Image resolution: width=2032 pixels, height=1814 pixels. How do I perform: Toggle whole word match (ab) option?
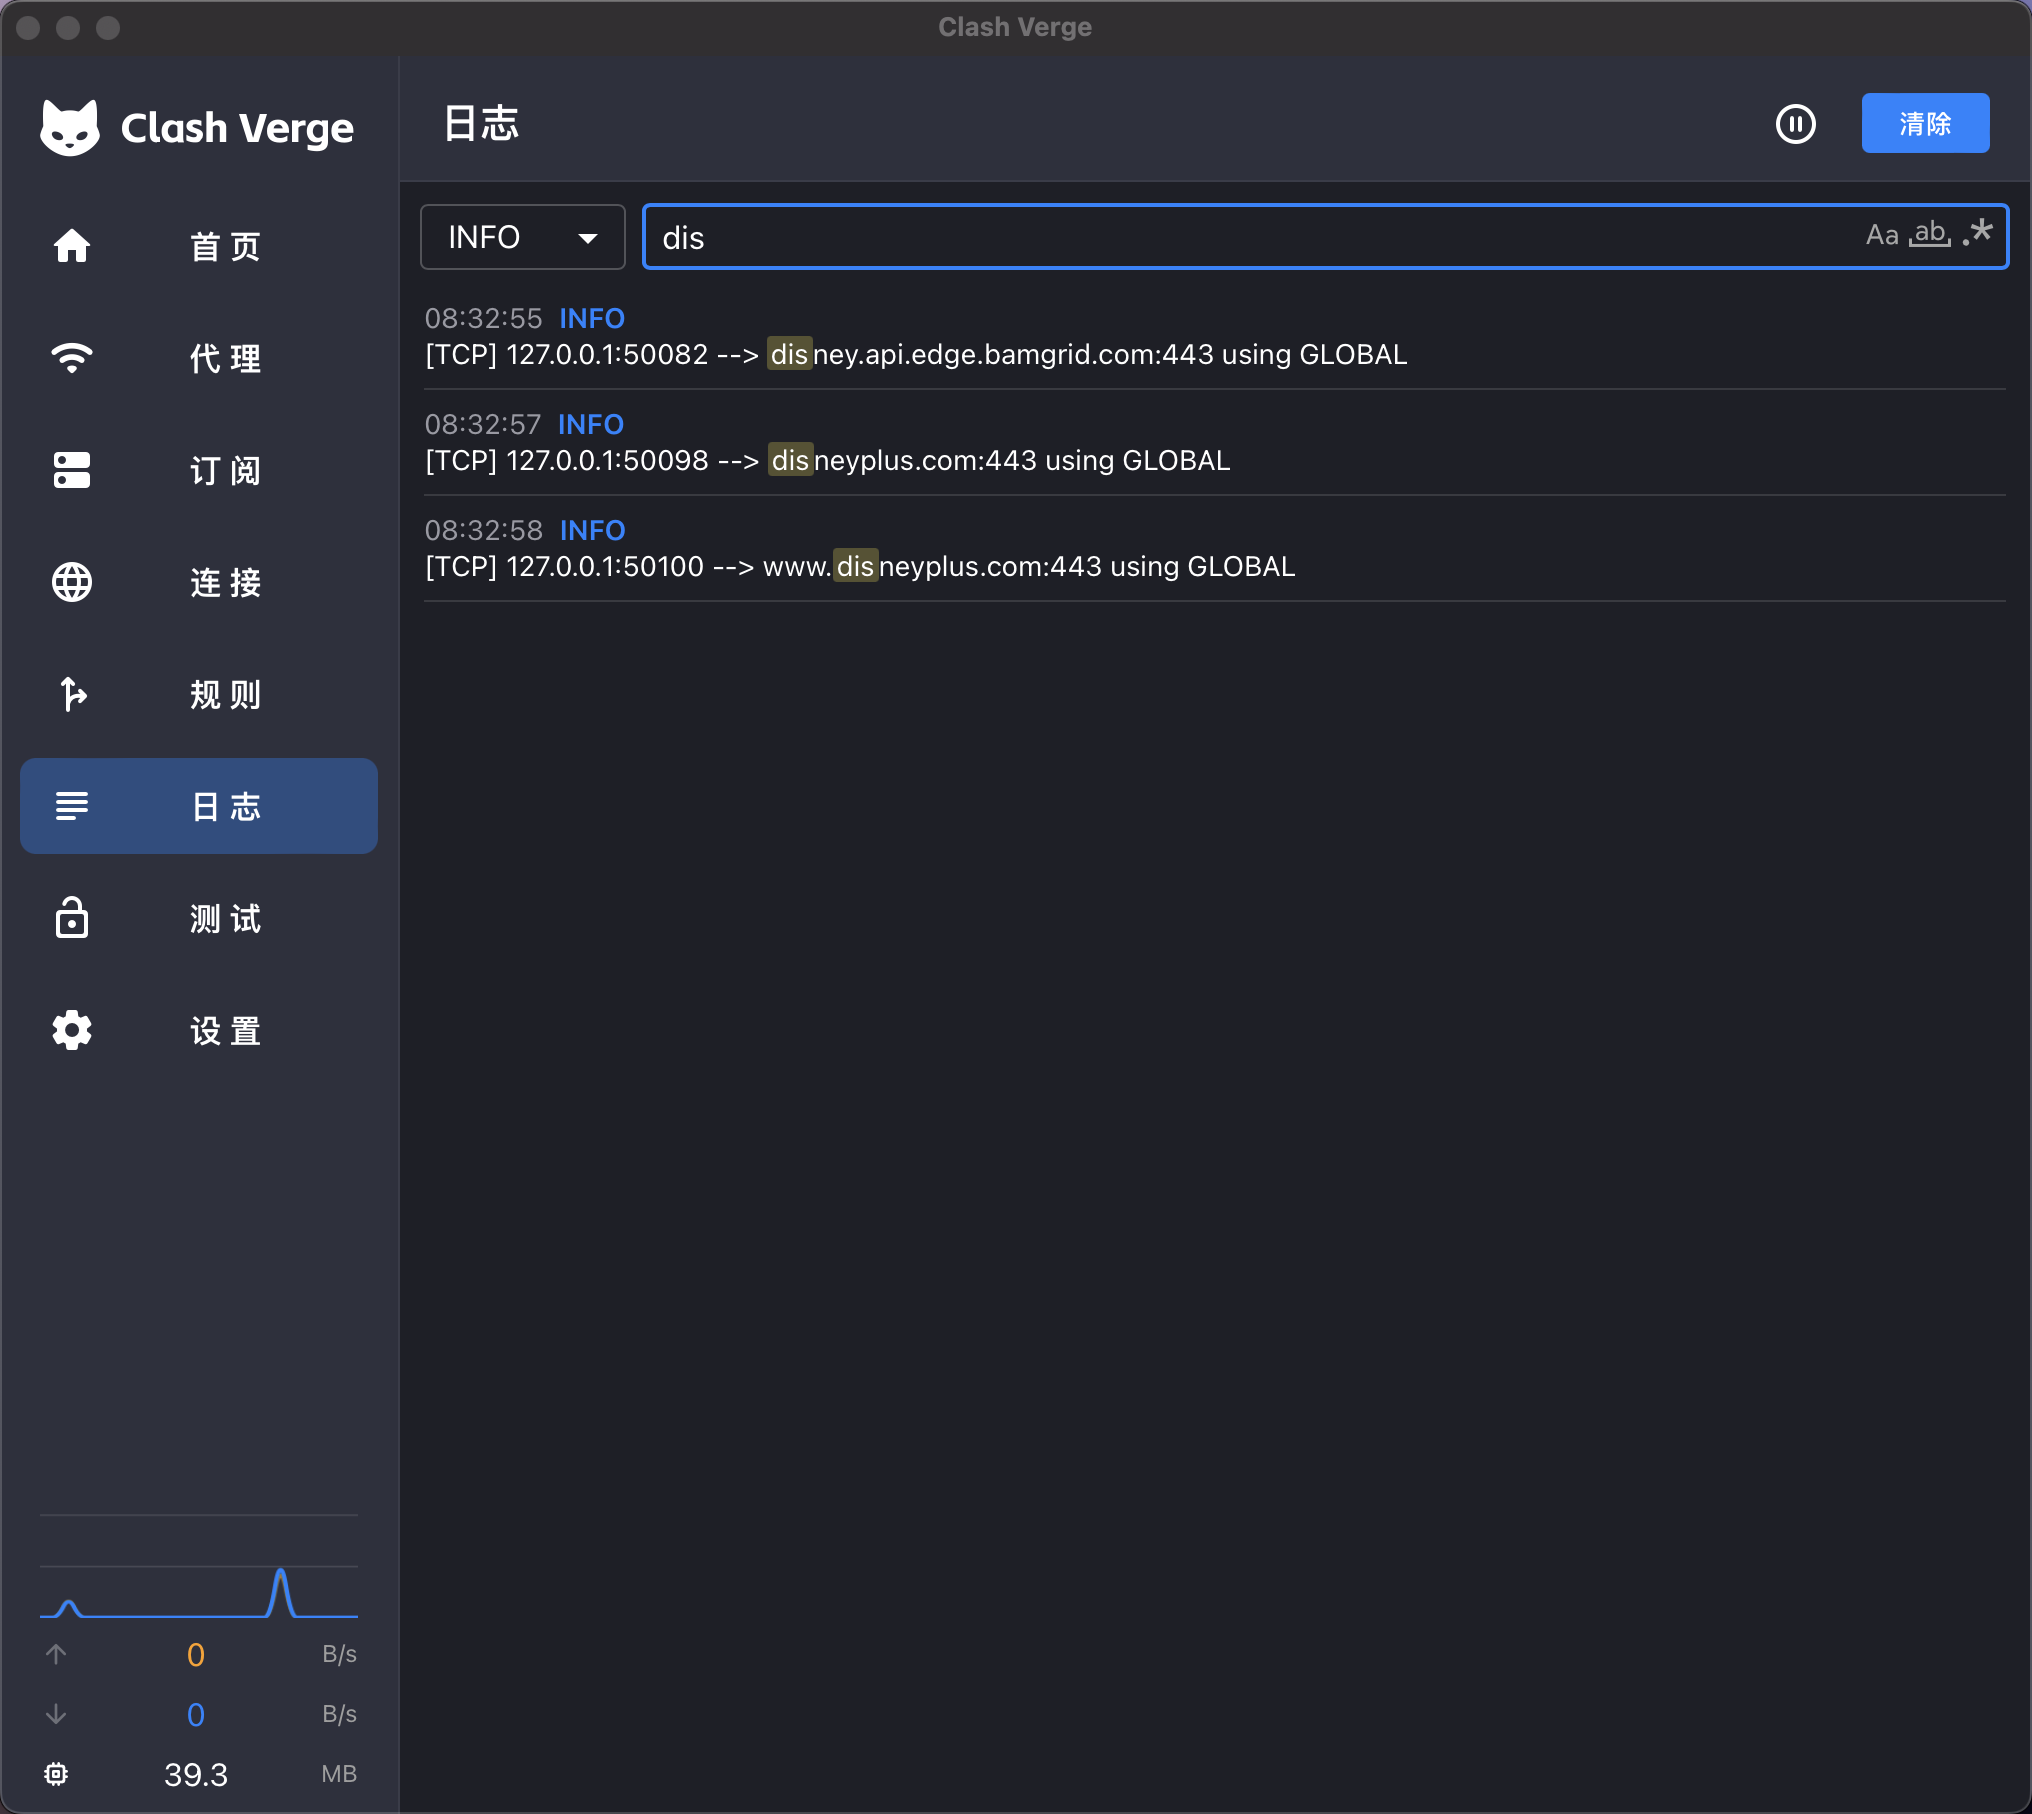click(x=1929, y=236)
